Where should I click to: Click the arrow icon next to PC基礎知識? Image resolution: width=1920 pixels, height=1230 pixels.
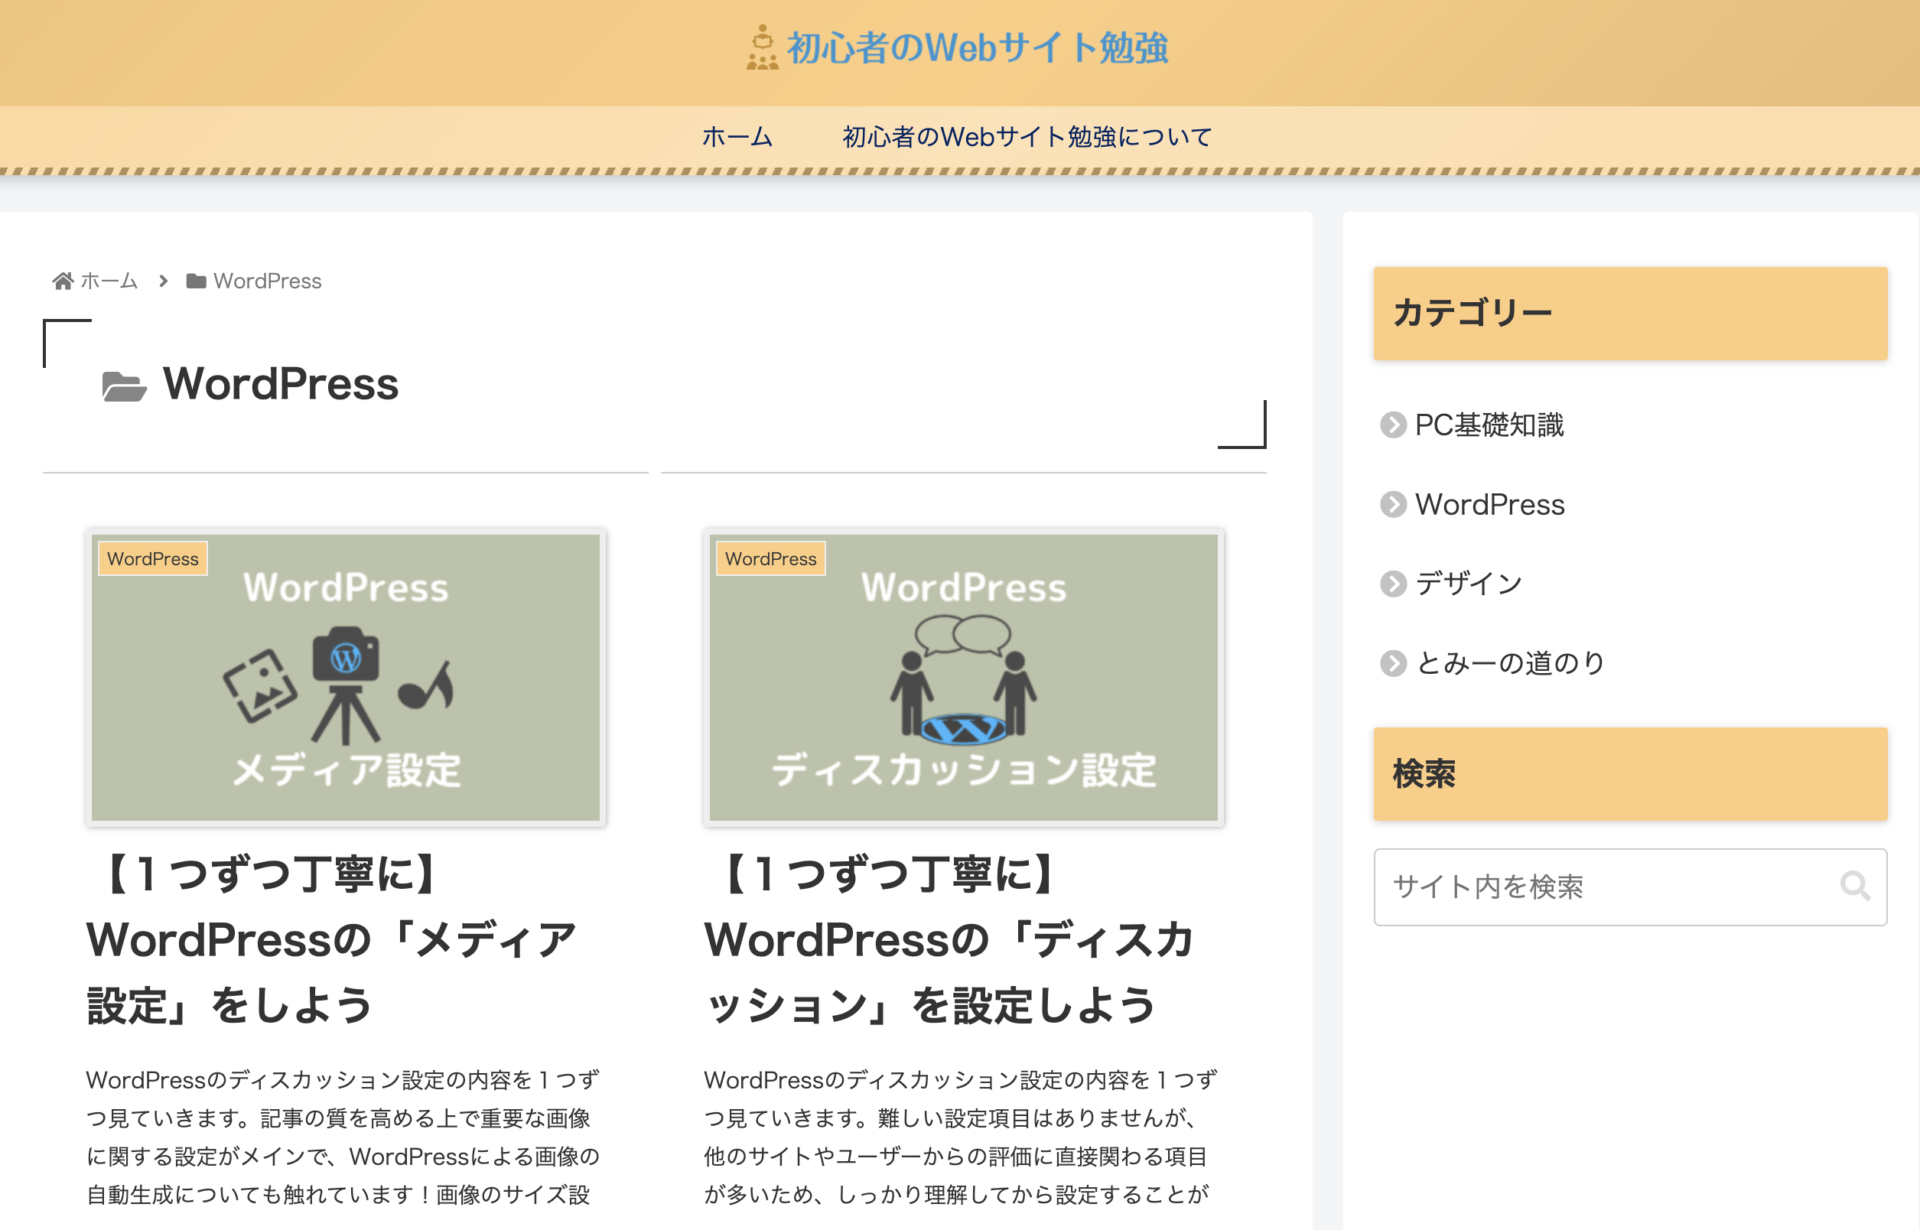1393,425
